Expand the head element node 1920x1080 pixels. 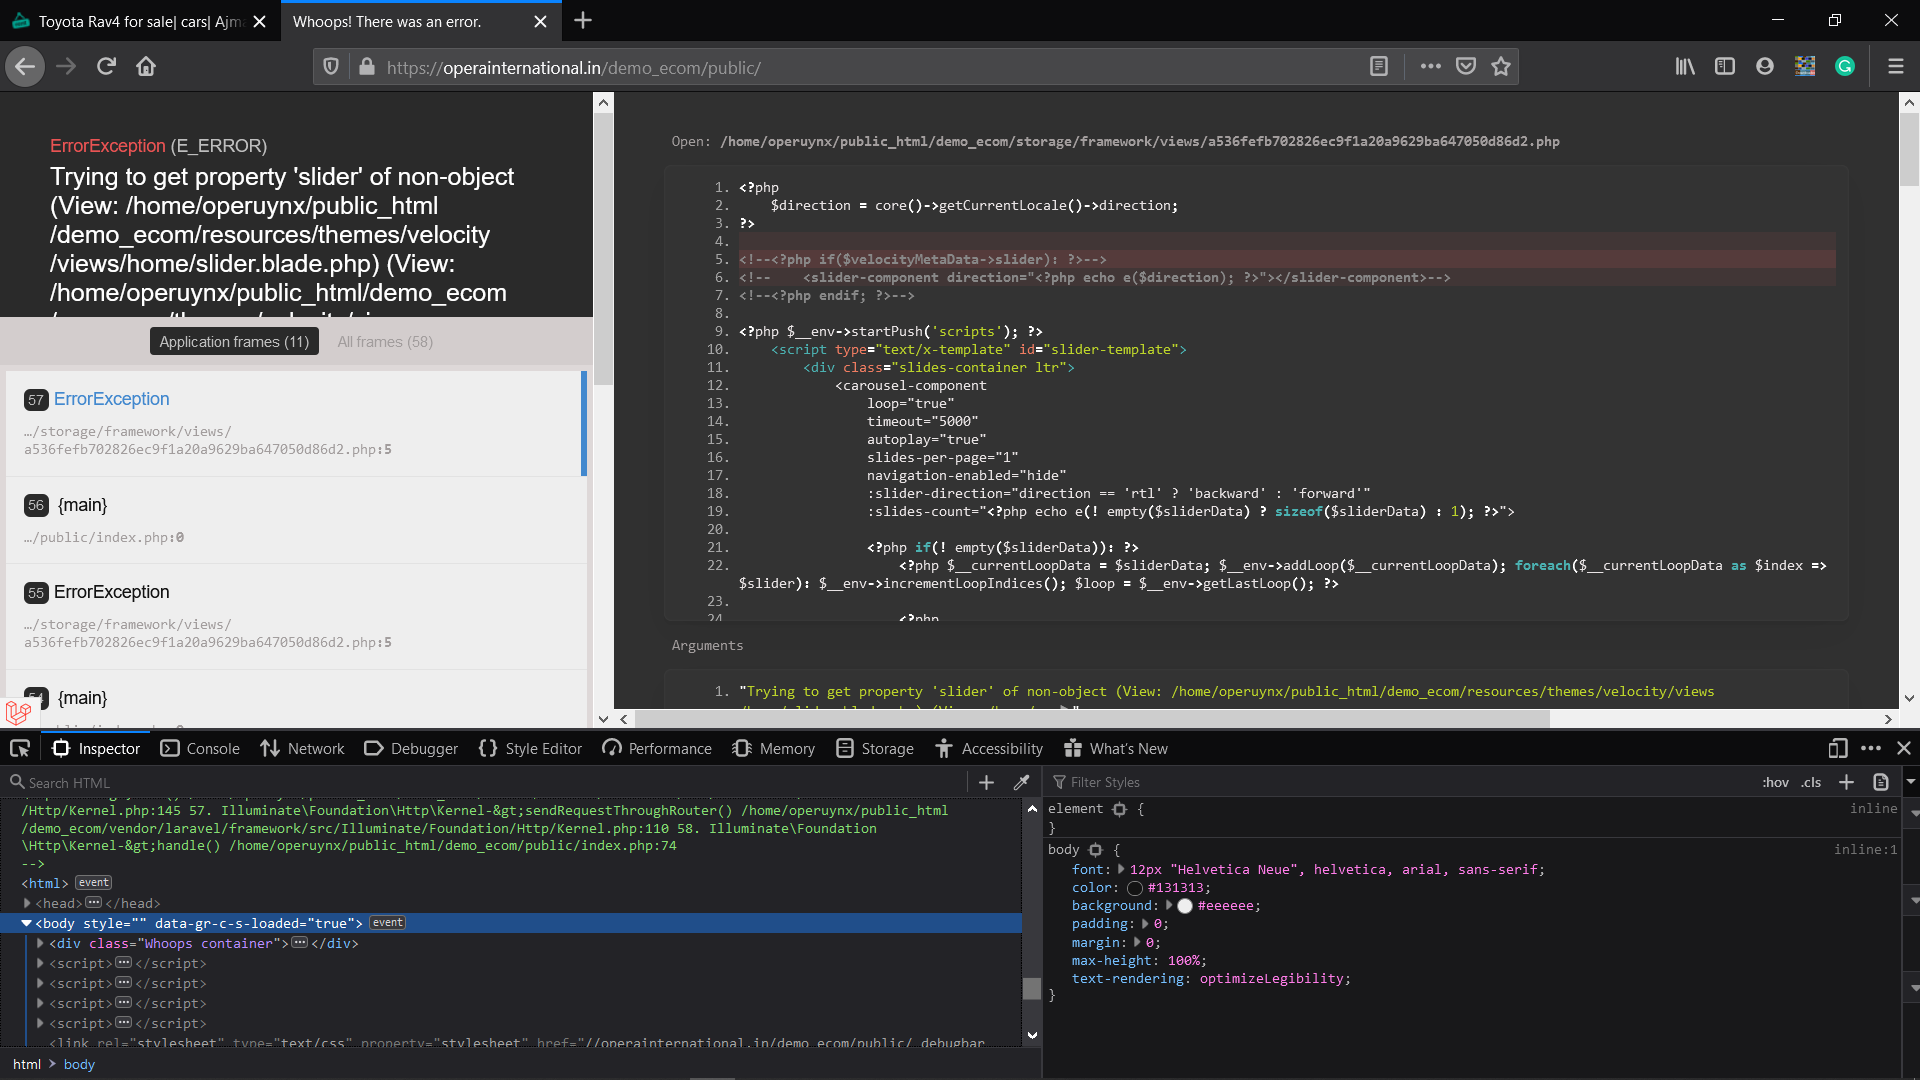point(27,903)
